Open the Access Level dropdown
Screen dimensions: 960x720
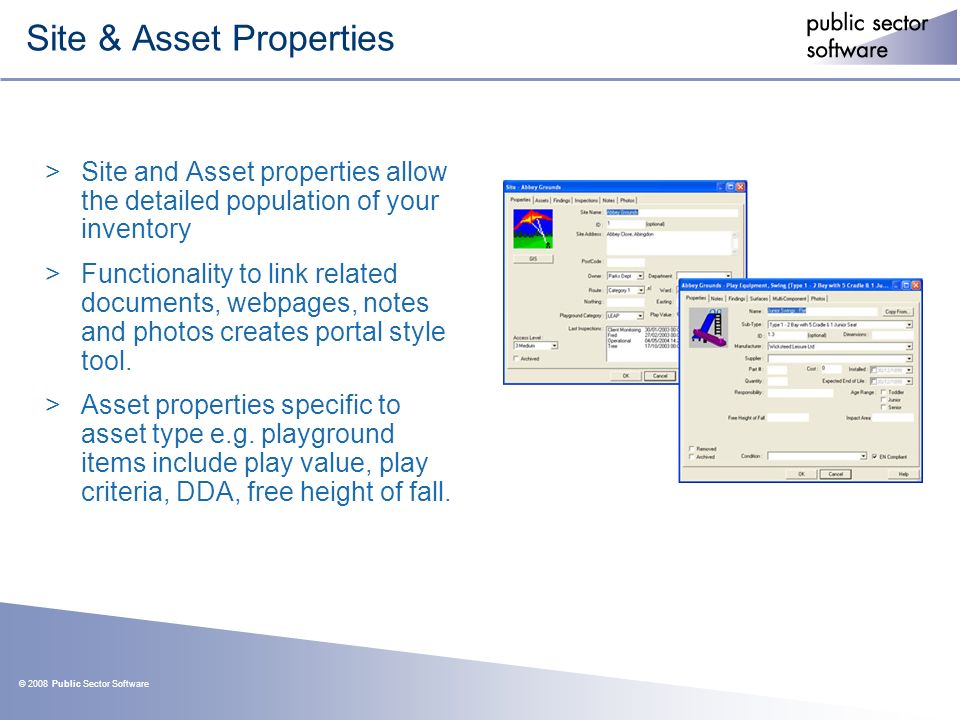[535, 345]
